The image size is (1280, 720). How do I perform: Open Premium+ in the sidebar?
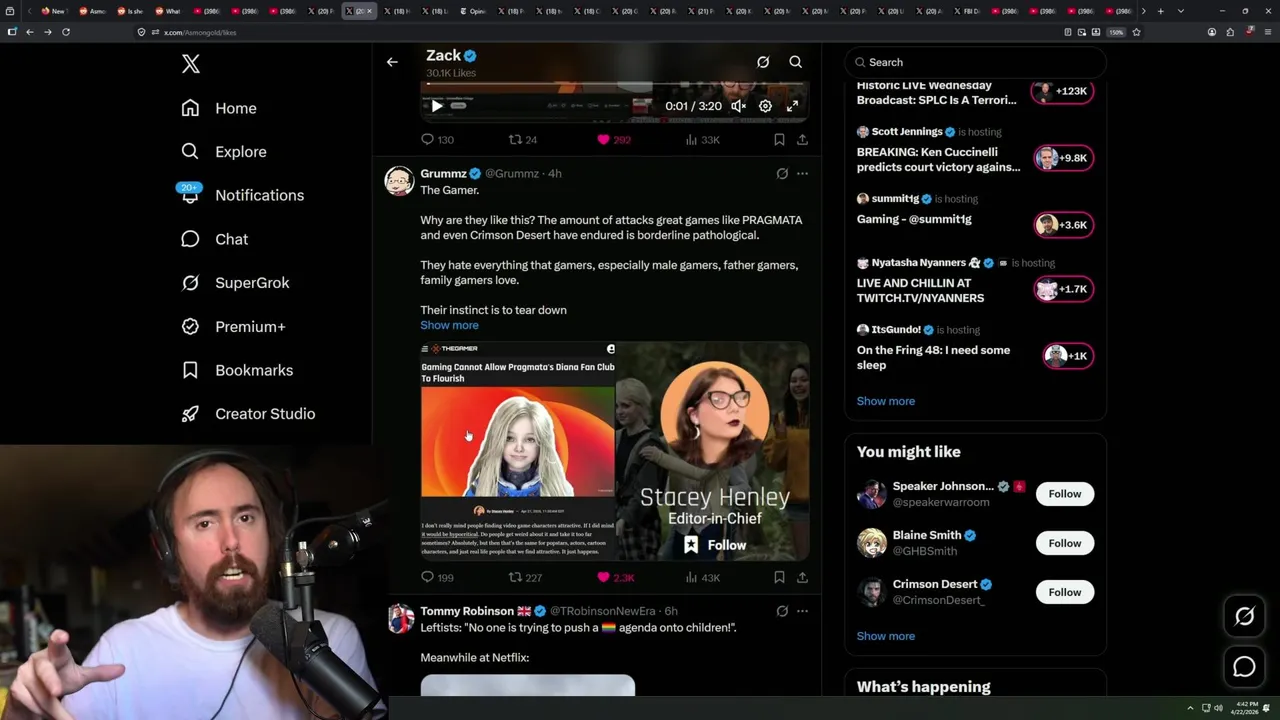[233, 326]
